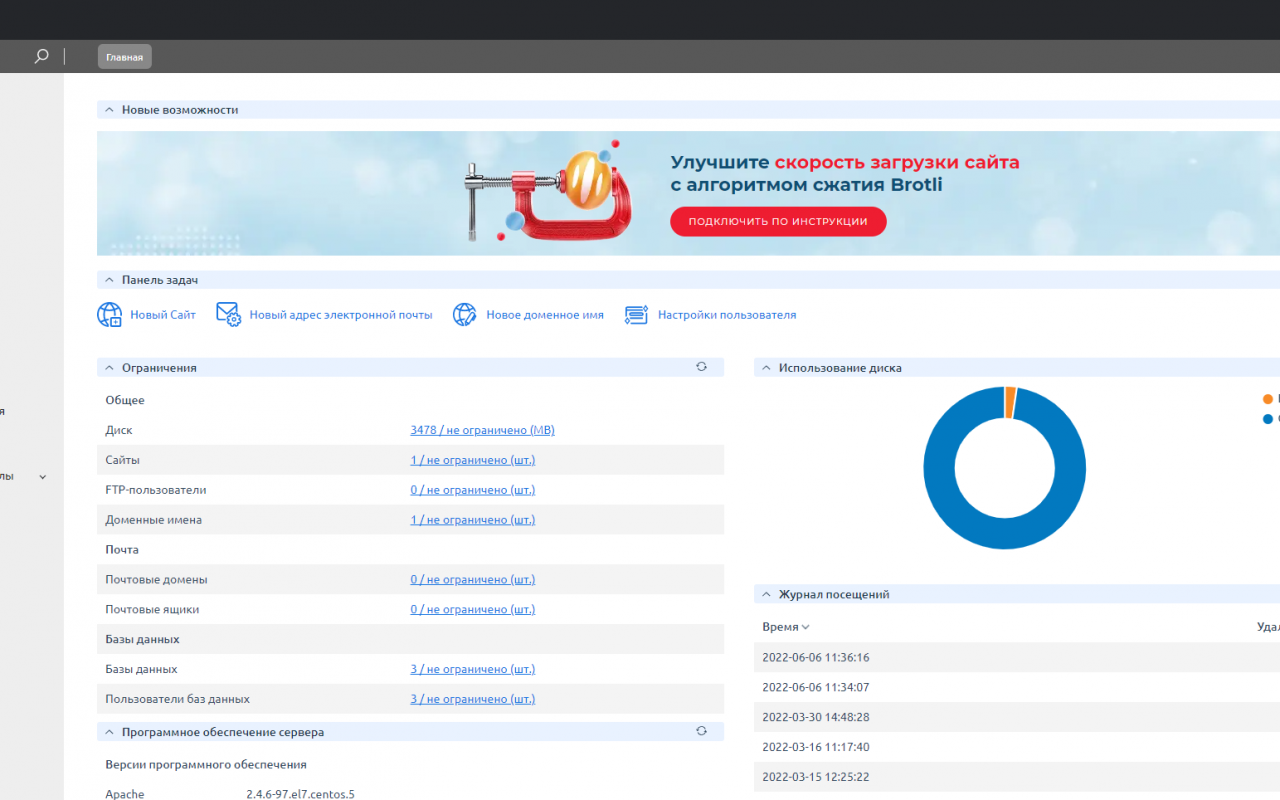Viewport: 1280px width, 800px height.
Task: Switch to the Главная tab
Action: tap(125, 57)
